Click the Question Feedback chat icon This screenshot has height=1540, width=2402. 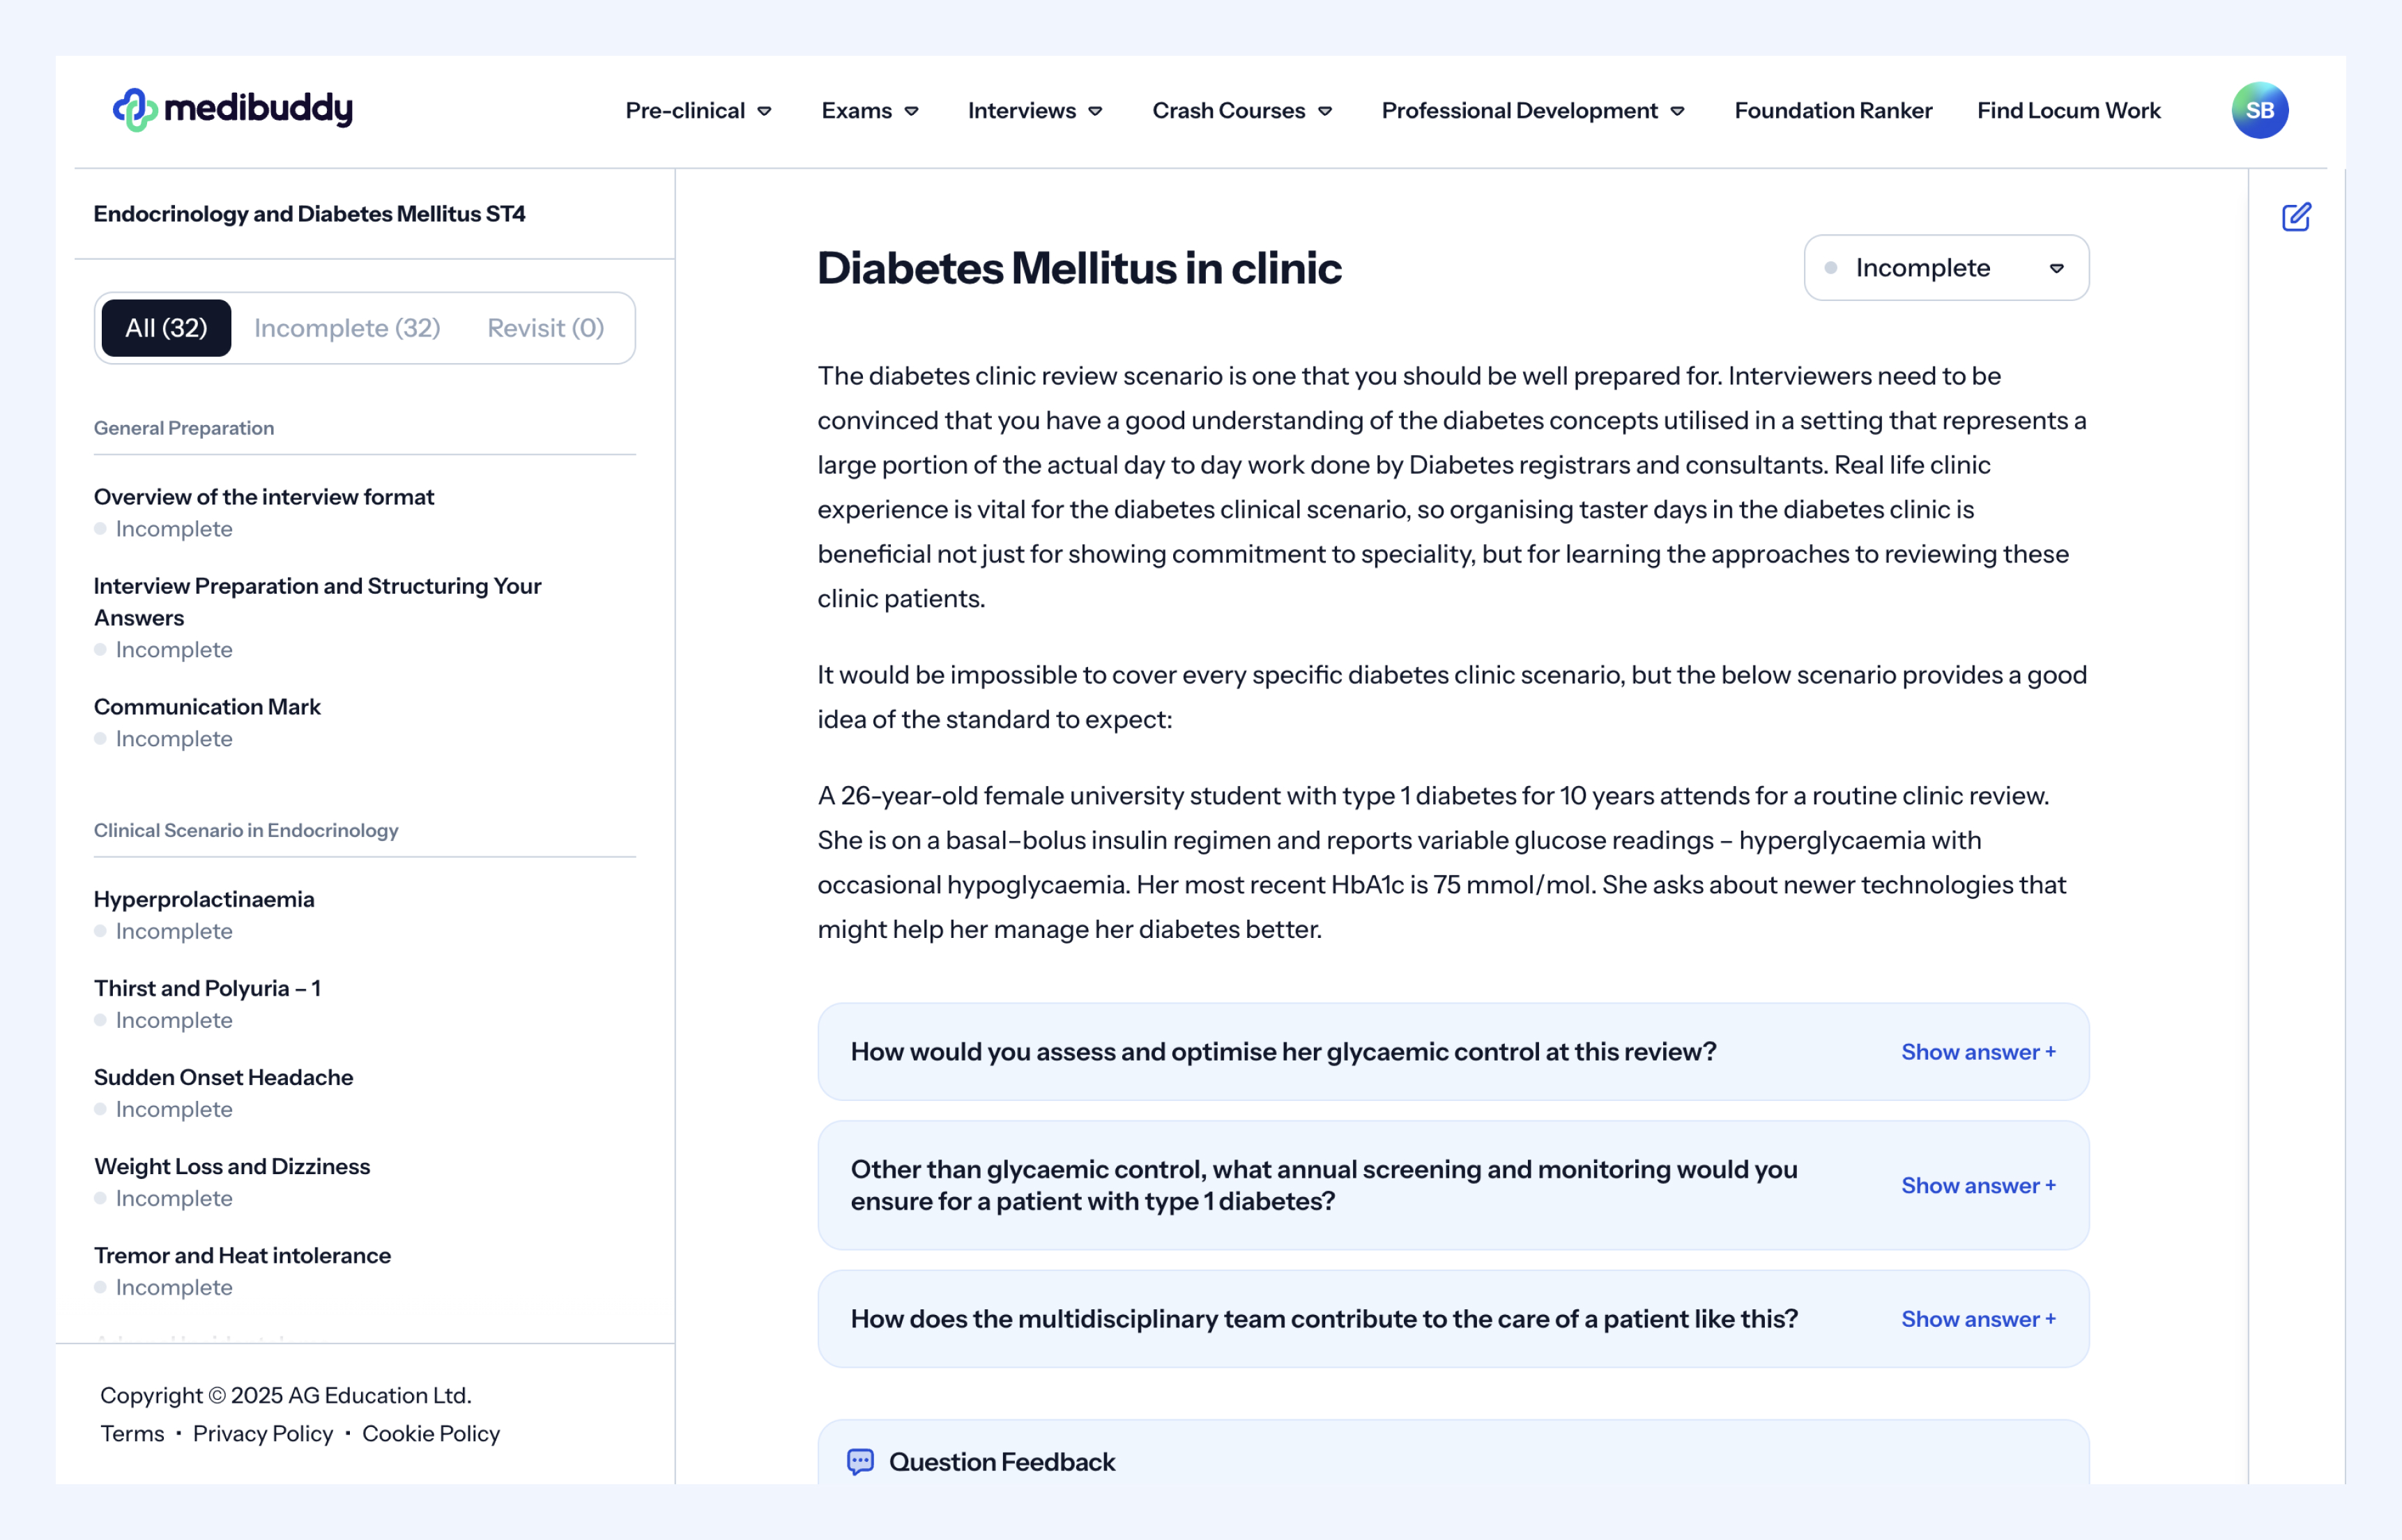point(860,1462)
